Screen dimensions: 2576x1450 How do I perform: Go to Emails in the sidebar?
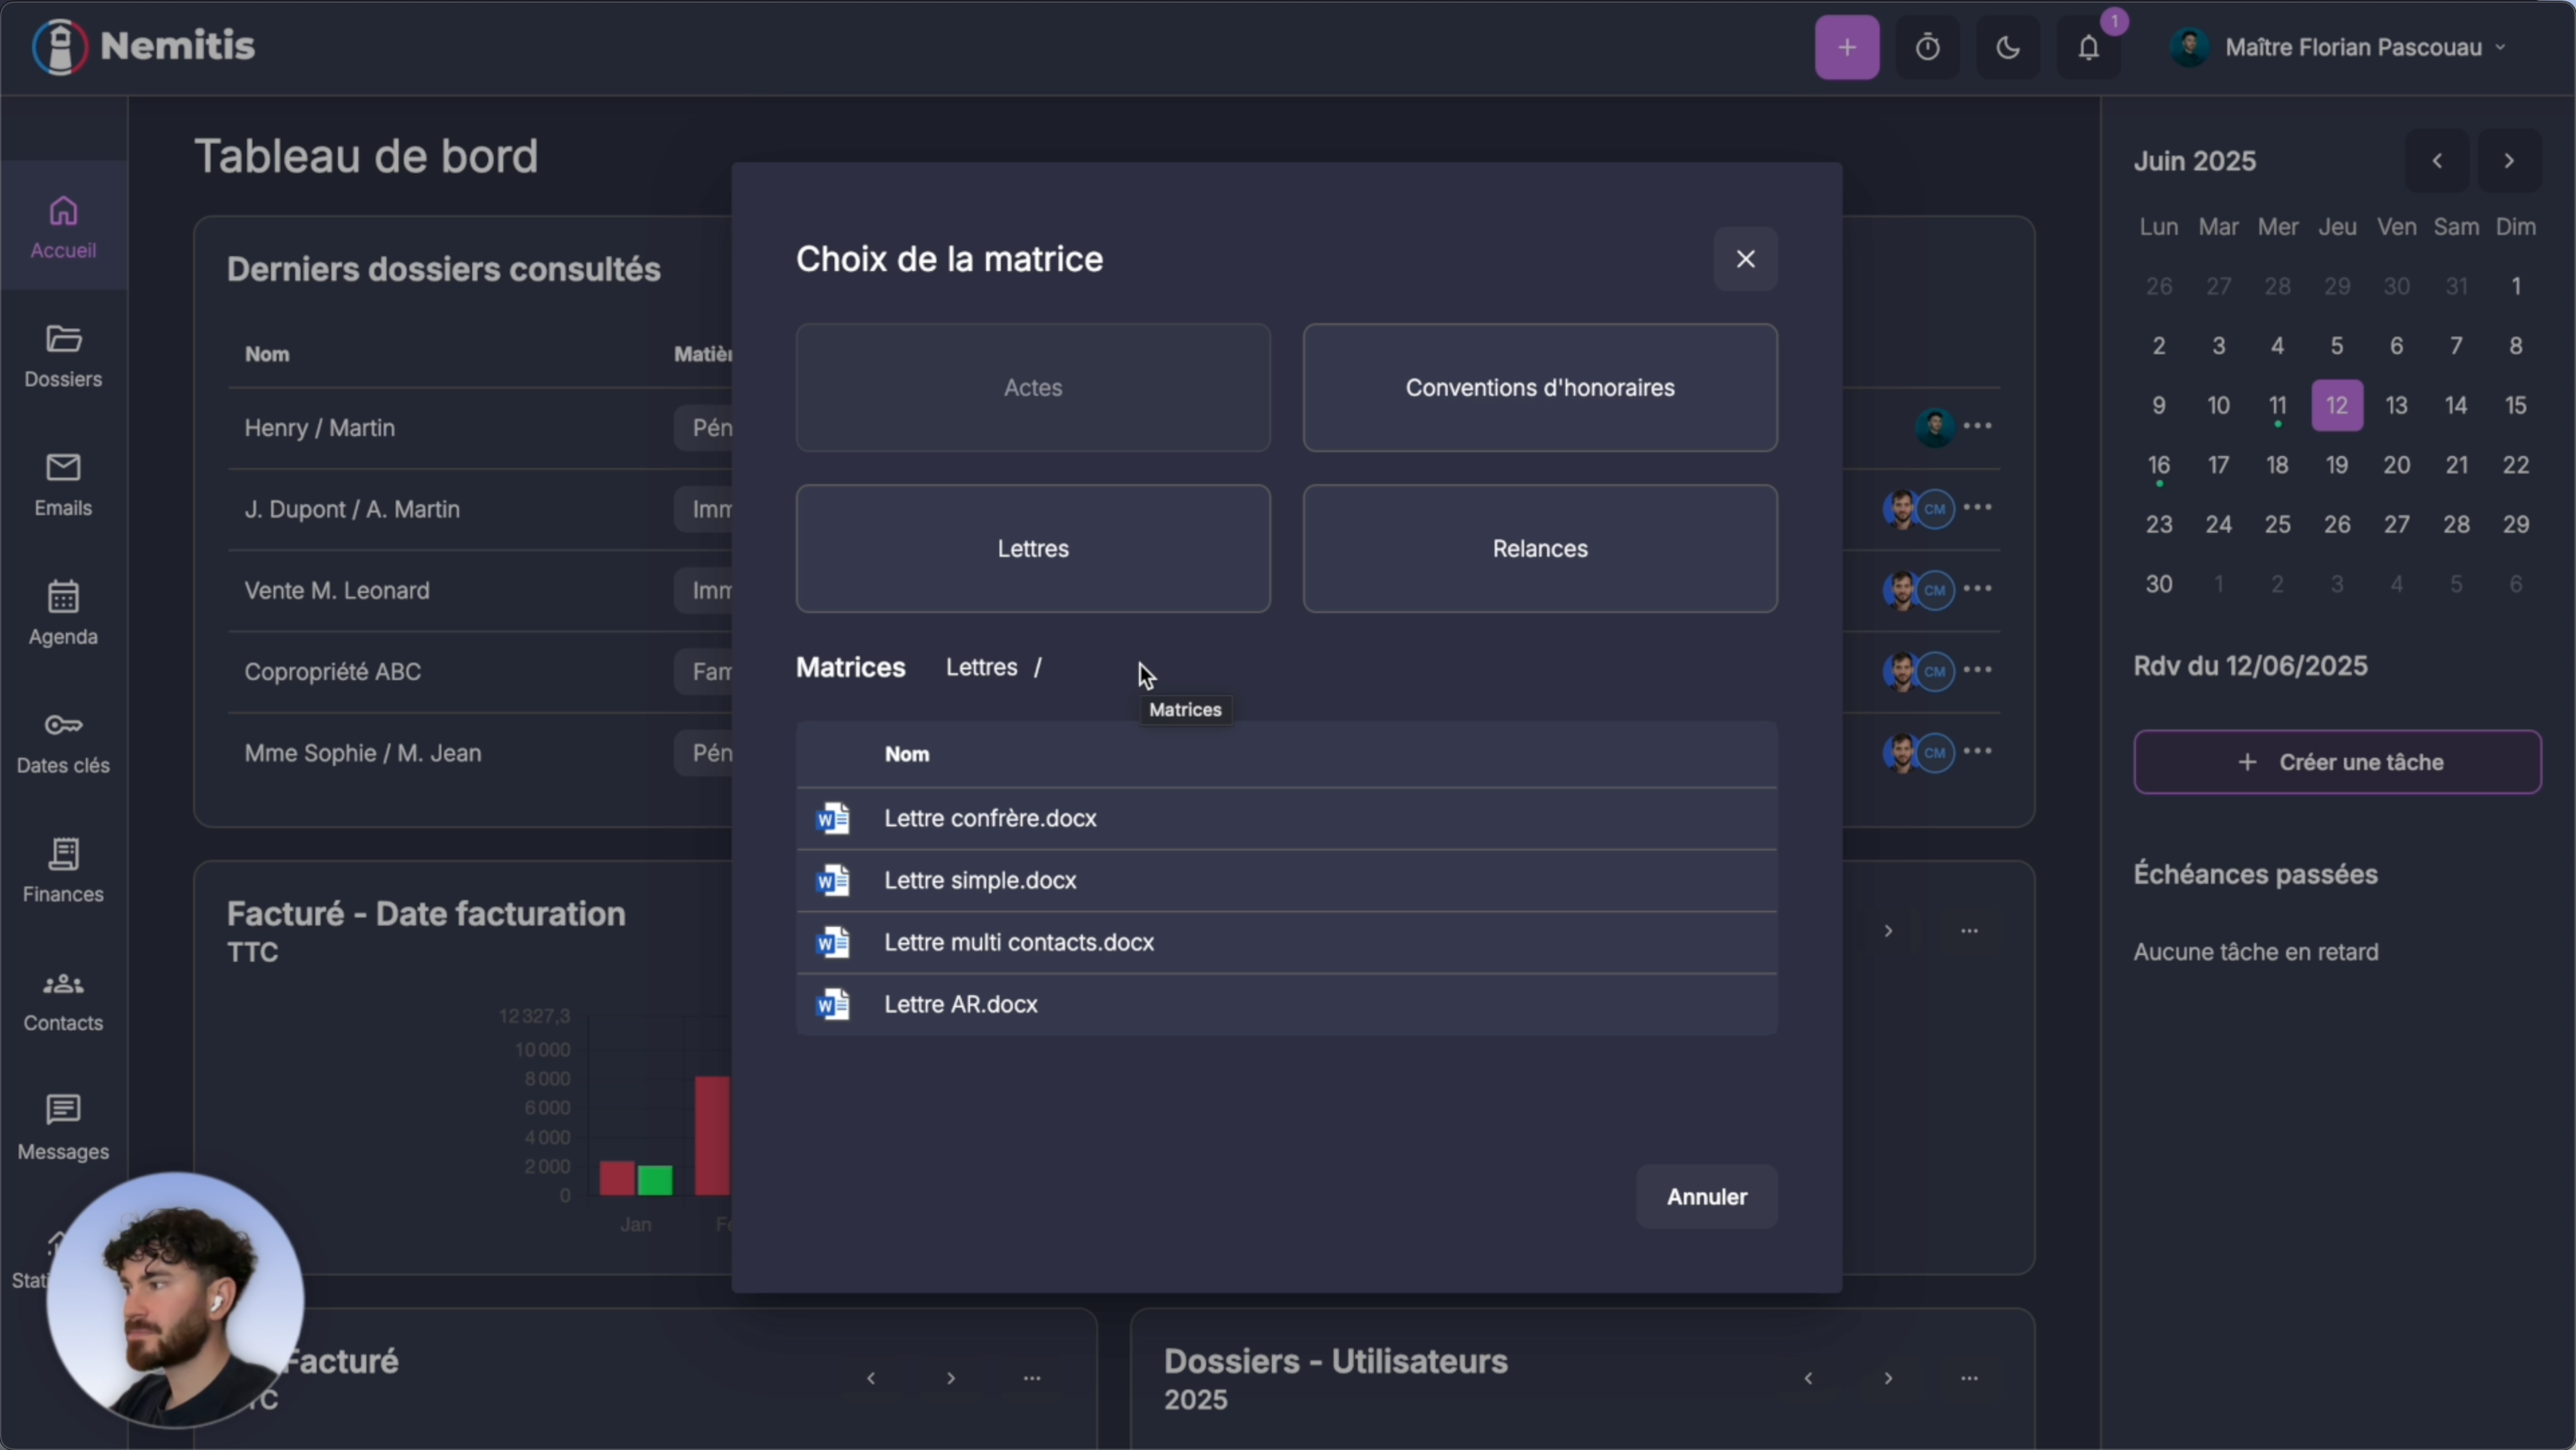pyautogui.click(x=63, y=485)
